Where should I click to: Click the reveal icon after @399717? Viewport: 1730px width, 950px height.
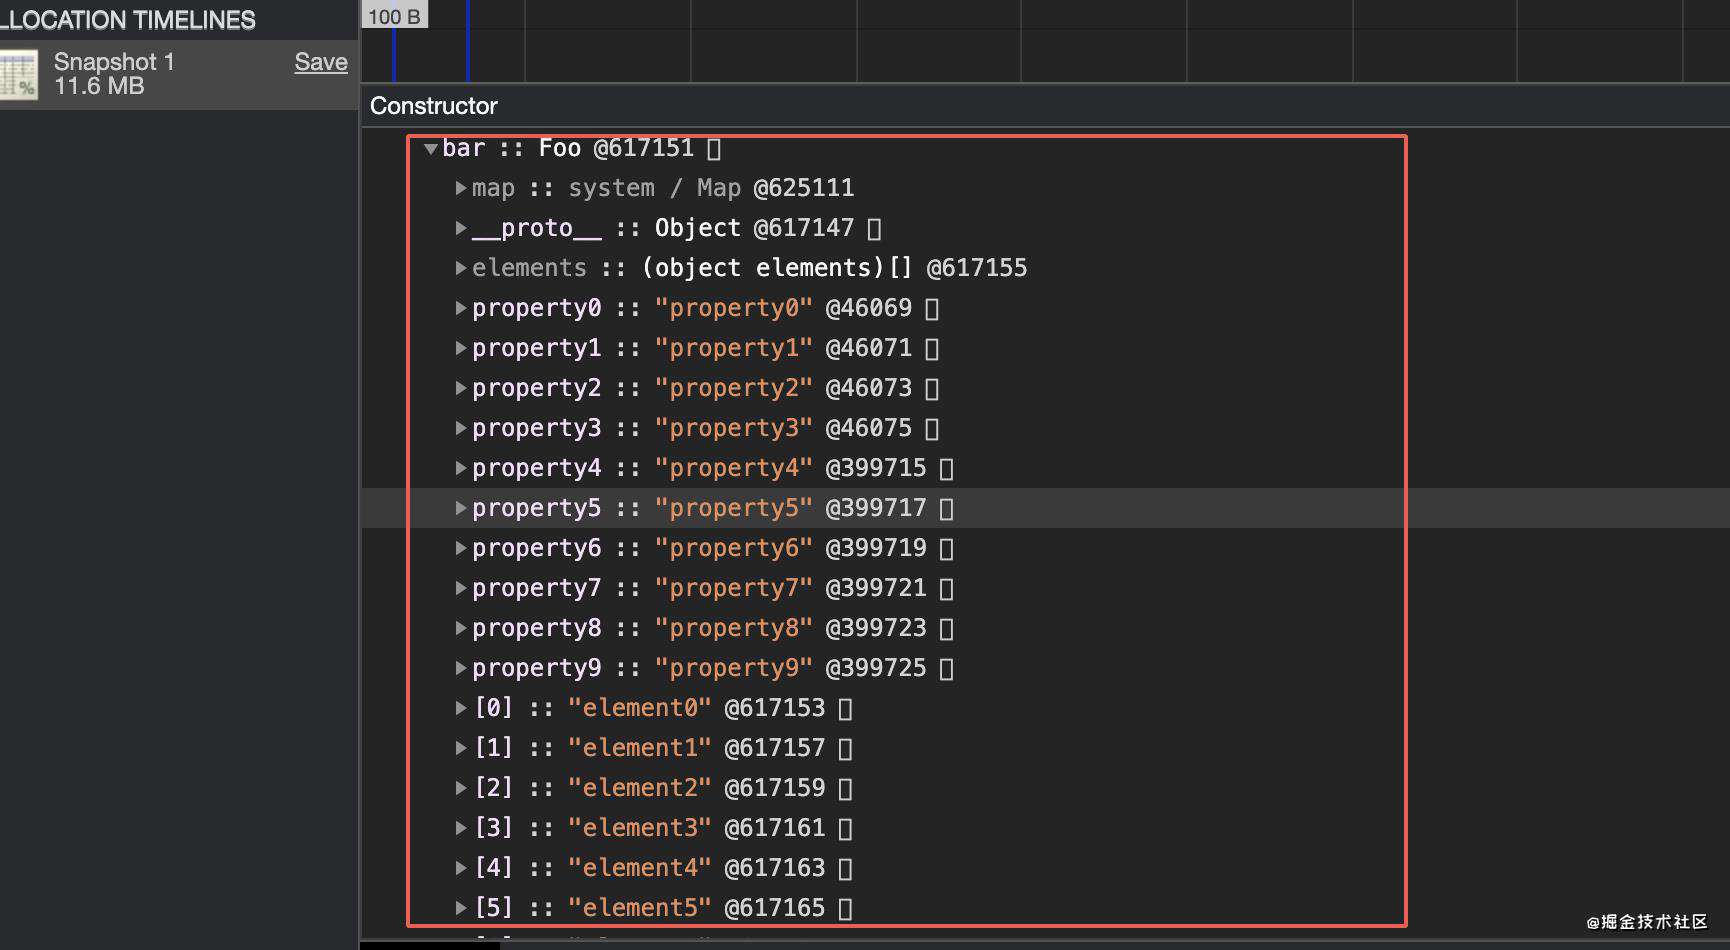(x=947, y=509)
